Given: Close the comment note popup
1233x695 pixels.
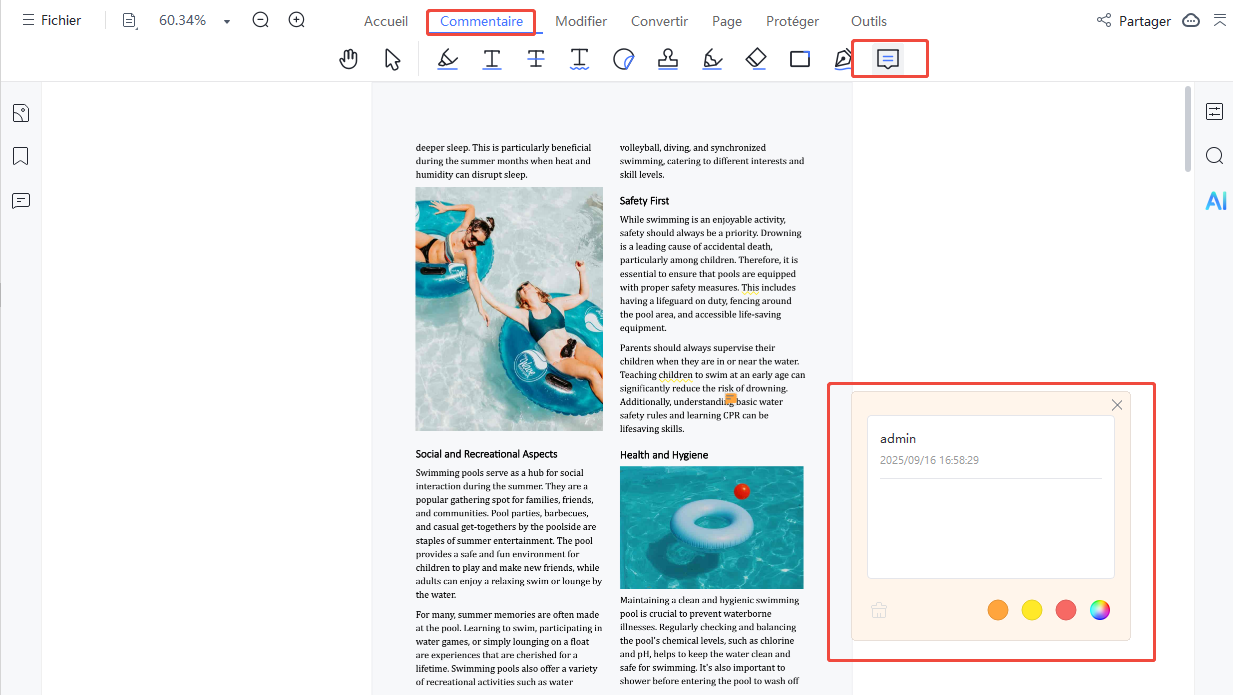Looking at the screenshot, I should coord(1117,405).
